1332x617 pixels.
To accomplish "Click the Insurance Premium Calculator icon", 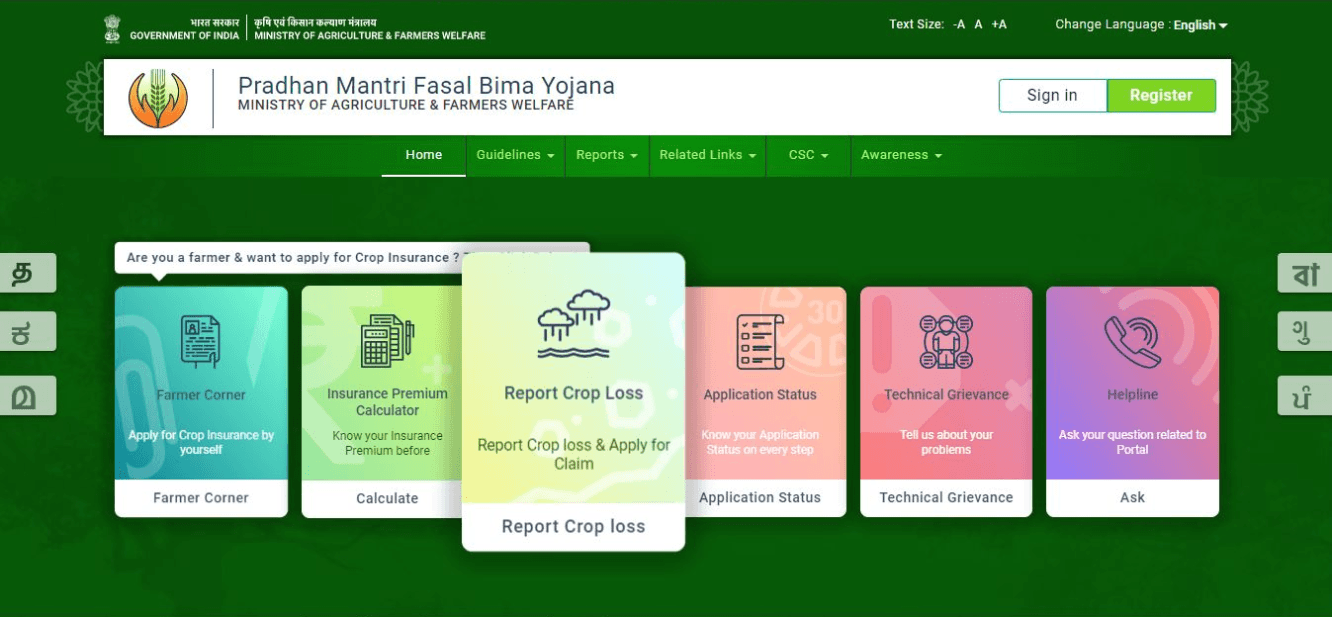I will coord(387,341).
